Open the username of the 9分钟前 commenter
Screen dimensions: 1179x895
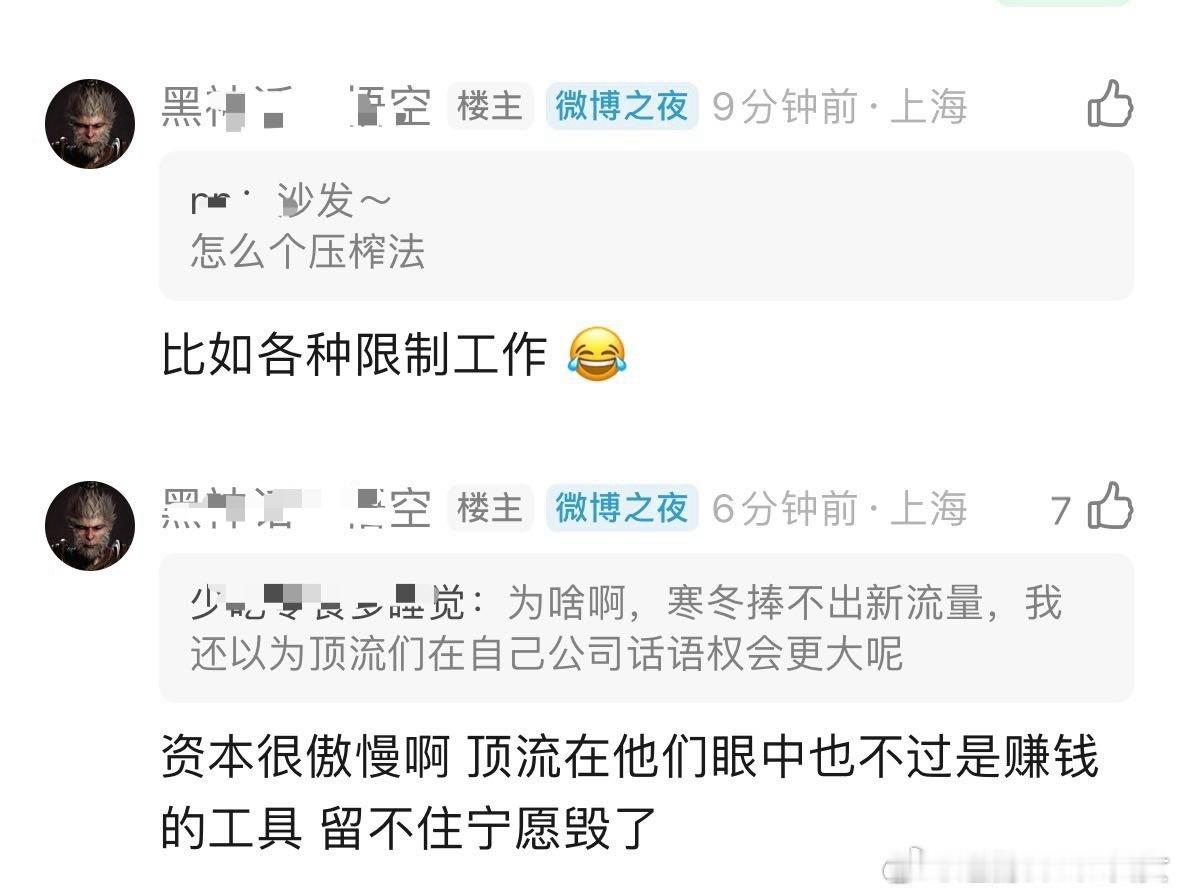296,106
